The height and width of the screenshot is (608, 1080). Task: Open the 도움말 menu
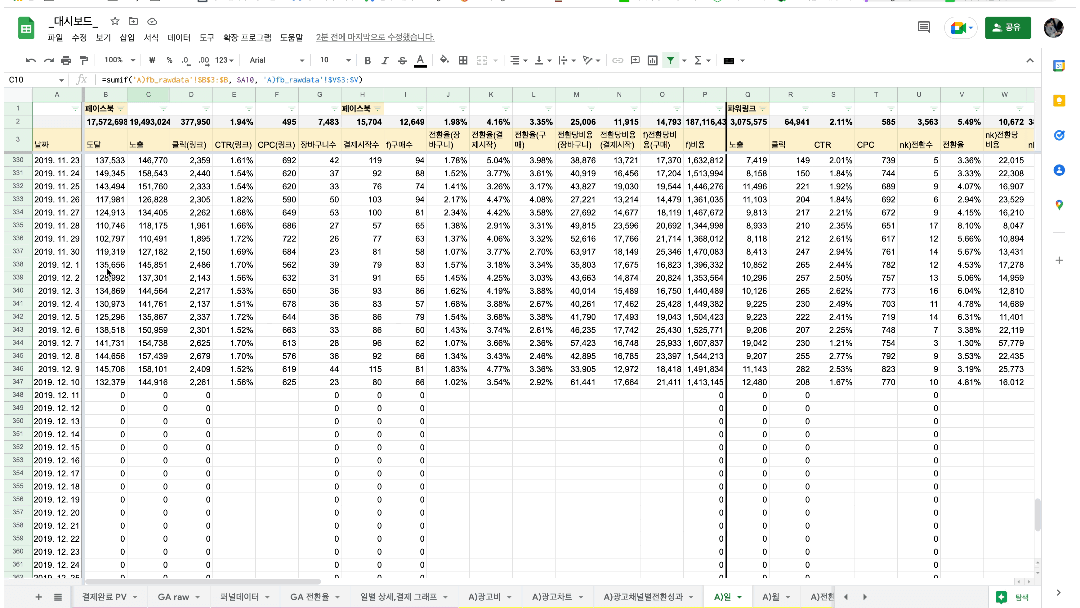291,37
